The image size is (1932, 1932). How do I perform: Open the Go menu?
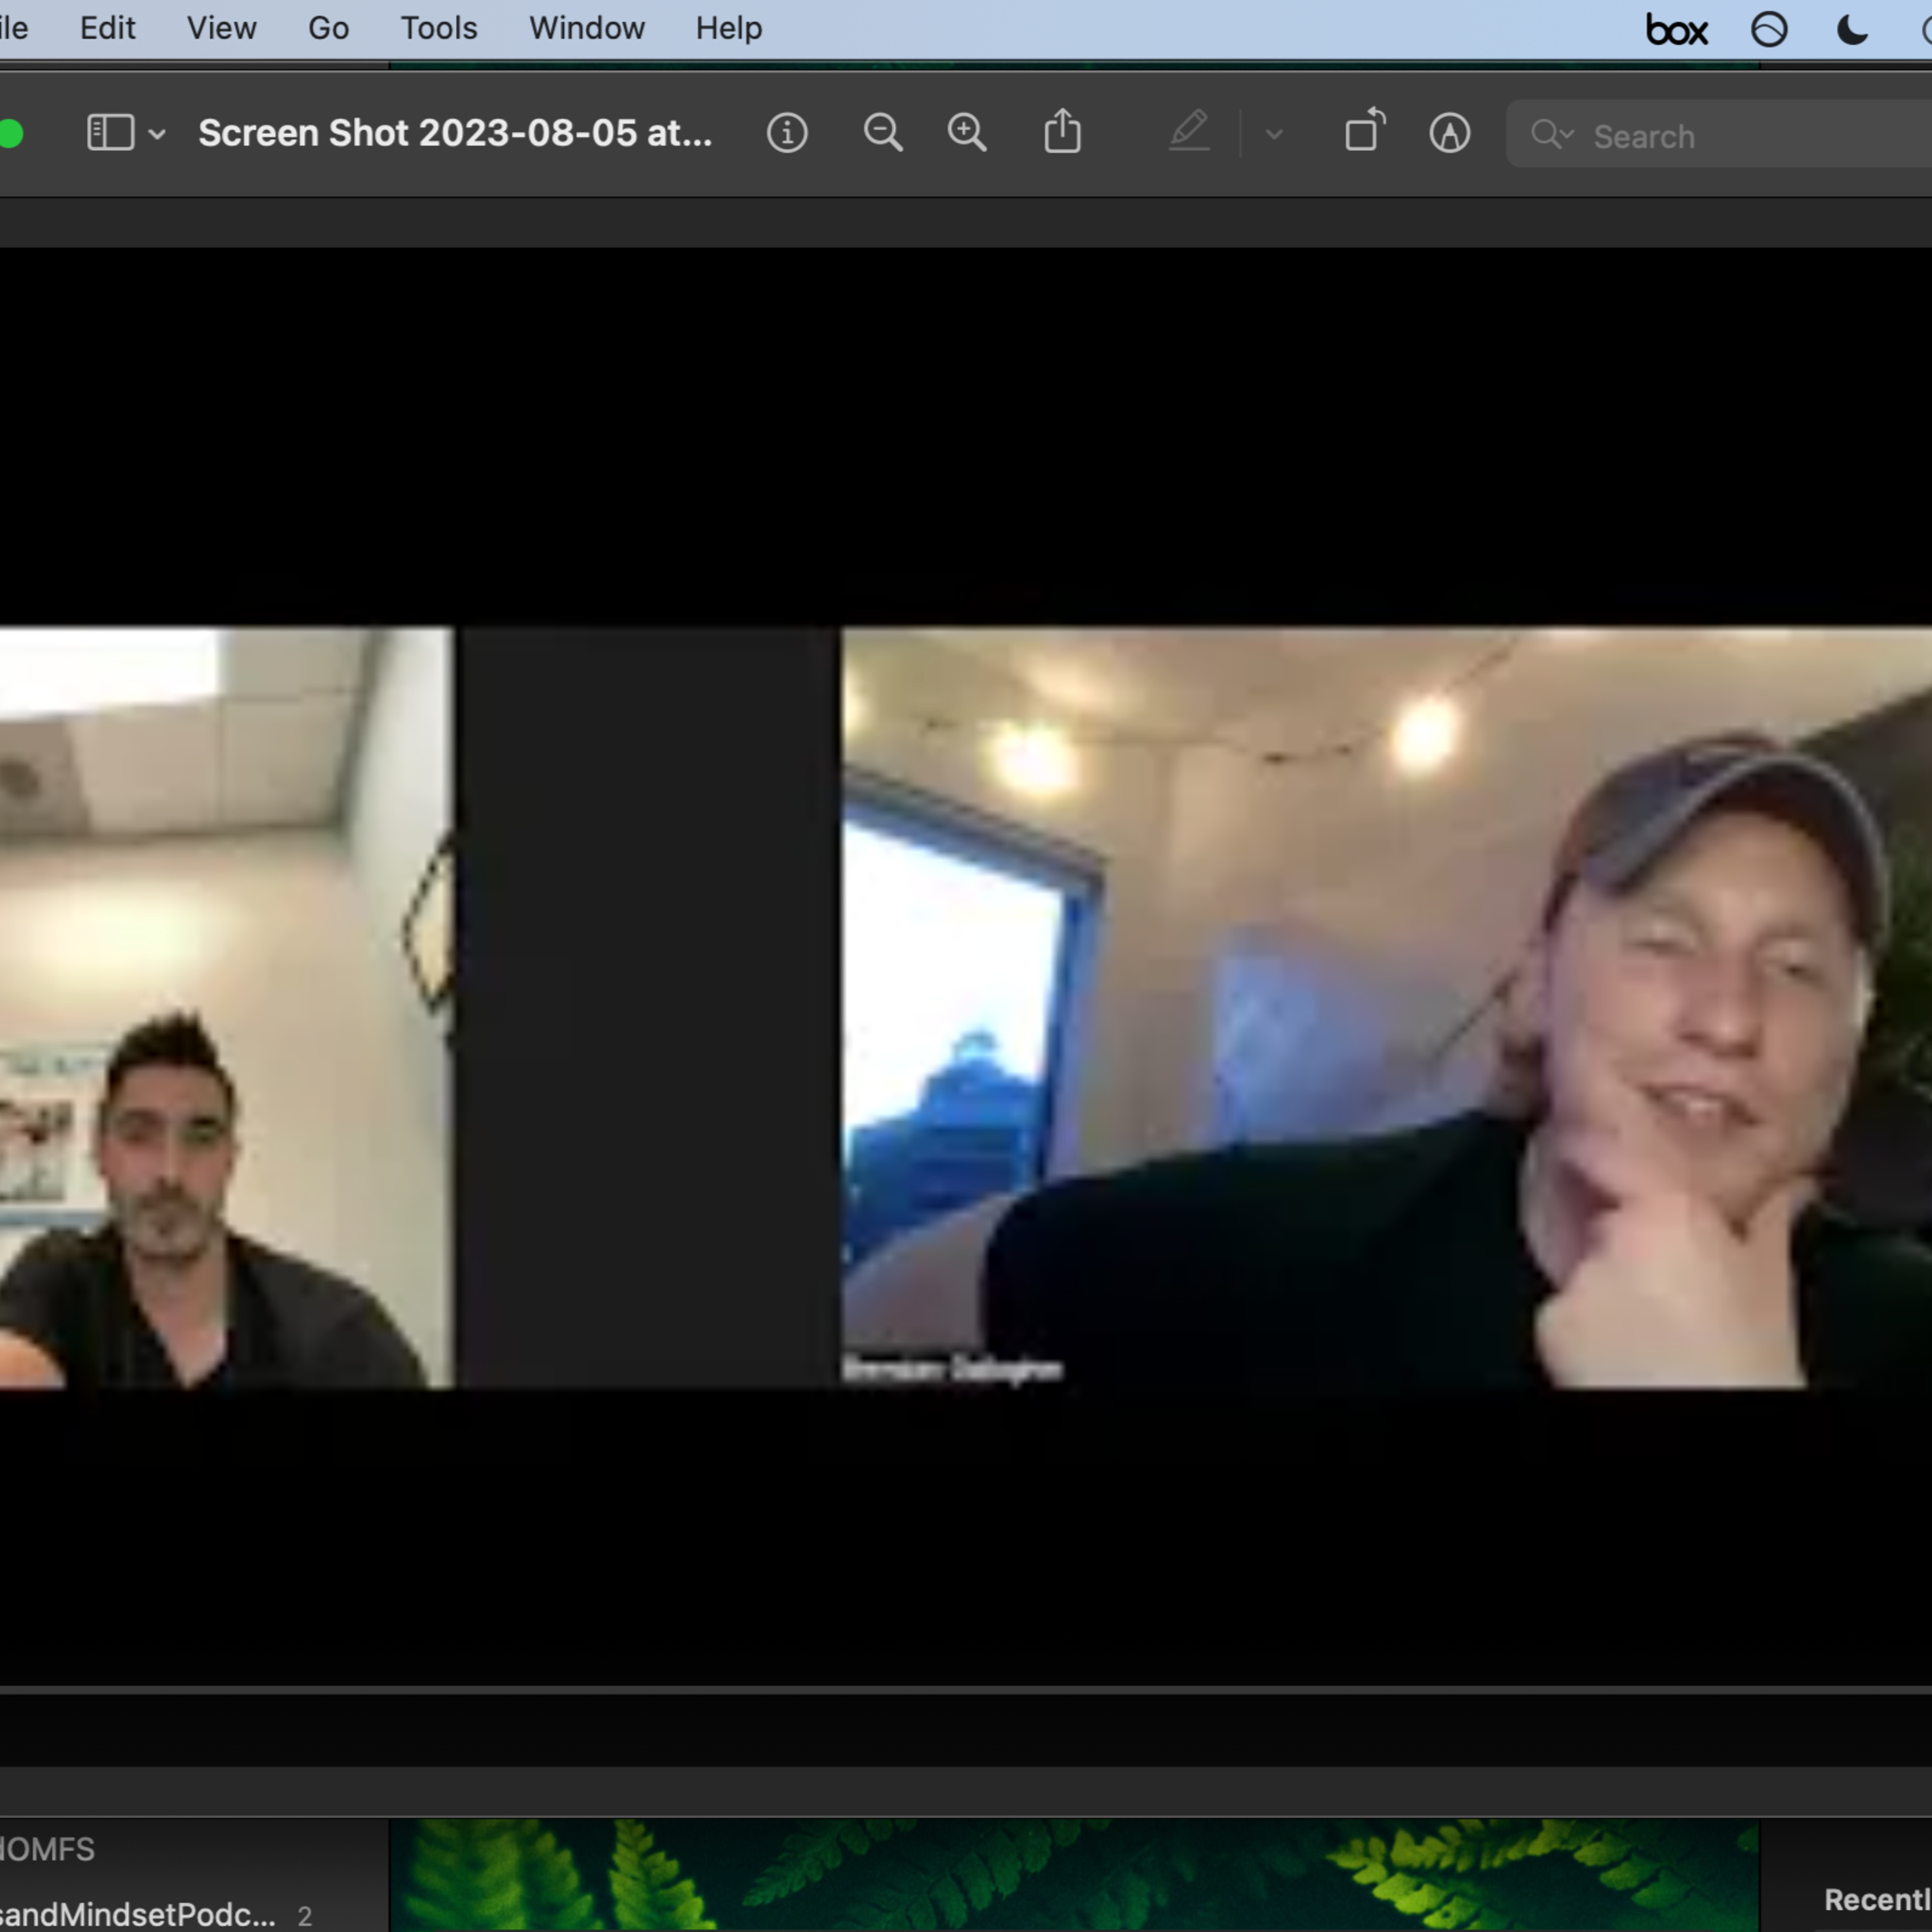tap(328, 28)
